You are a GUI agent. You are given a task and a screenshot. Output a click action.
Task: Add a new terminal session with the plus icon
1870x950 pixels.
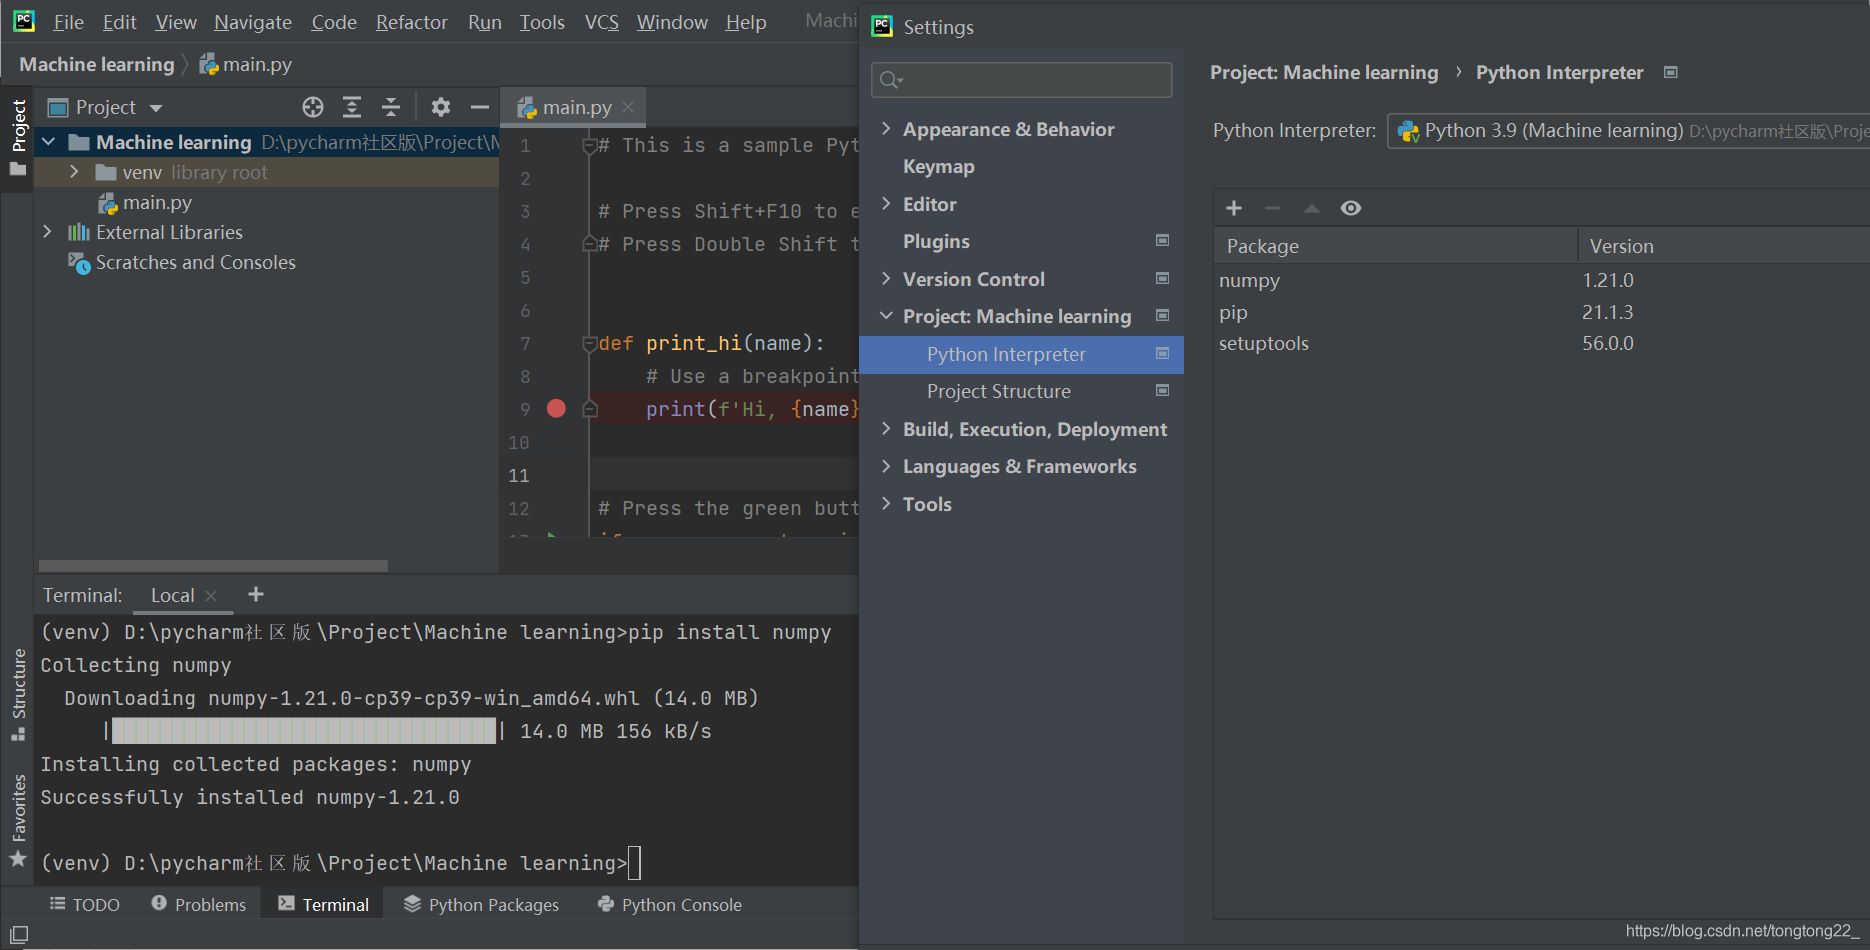(x=256, y=594)
